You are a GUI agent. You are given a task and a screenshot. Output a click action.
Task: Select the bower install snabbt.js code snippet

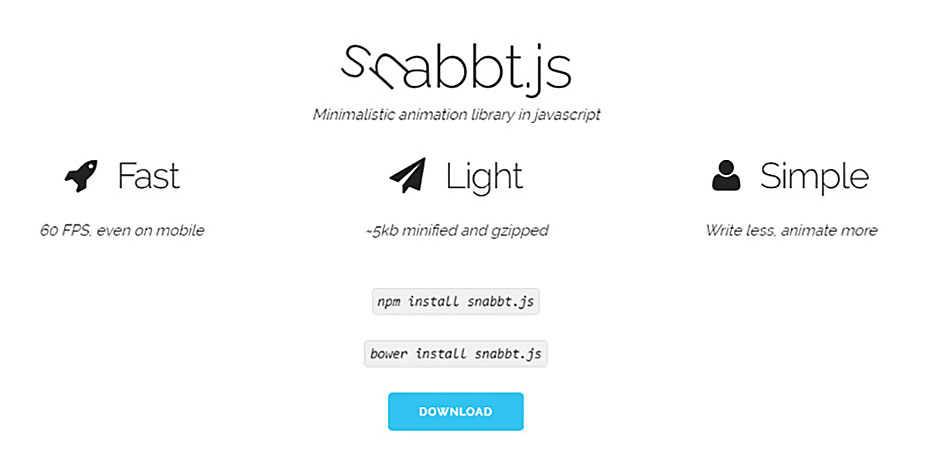pyautogui.click(x=456, y=354)
